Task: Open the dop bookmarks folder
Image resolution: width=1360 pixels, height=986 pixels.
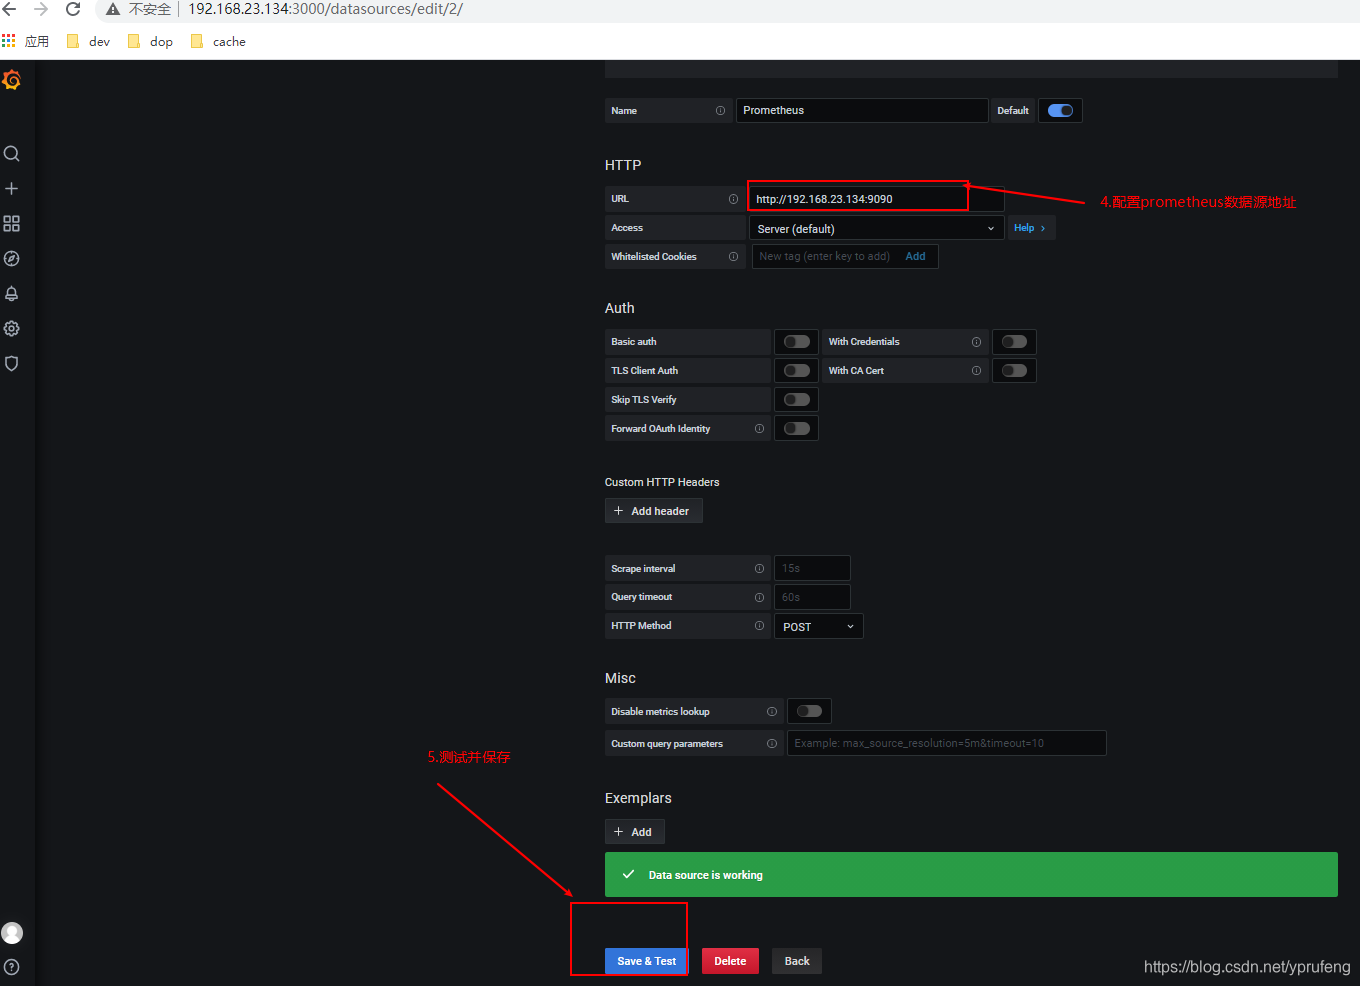Action: 151,41
